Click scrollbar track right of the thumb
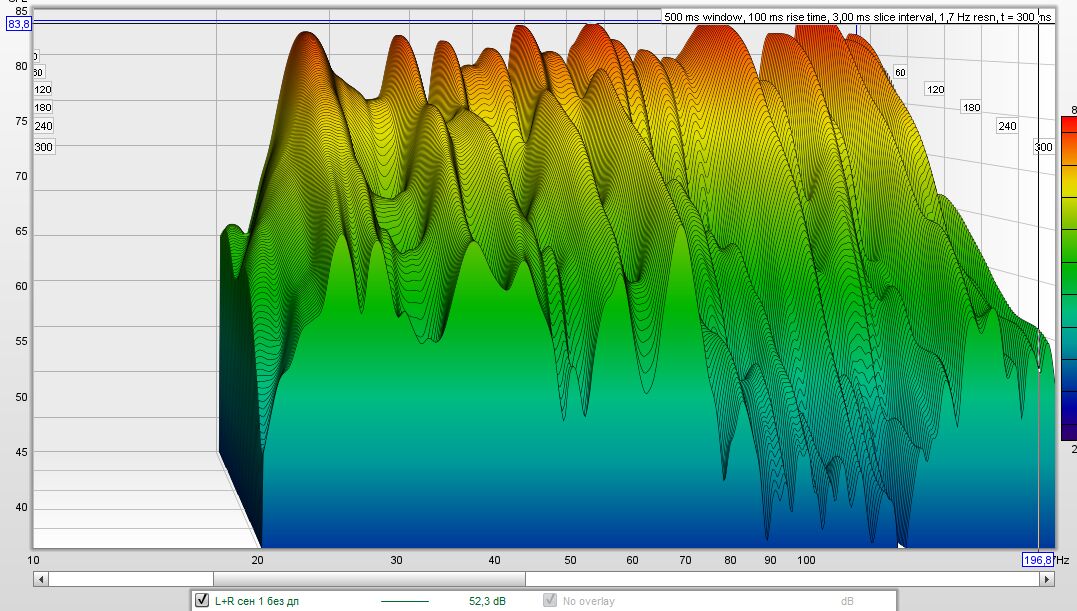Screen dimensions: 1077x611 [x=780, y=579]
